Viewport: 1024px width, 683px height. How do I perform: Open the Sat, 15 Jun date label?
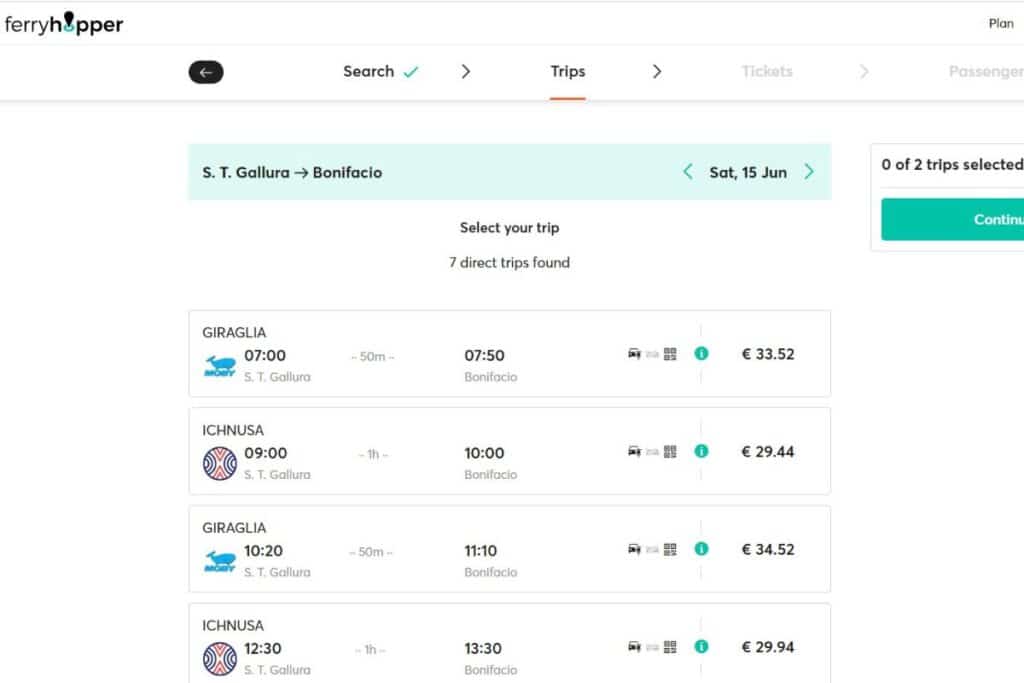[746, 171]
